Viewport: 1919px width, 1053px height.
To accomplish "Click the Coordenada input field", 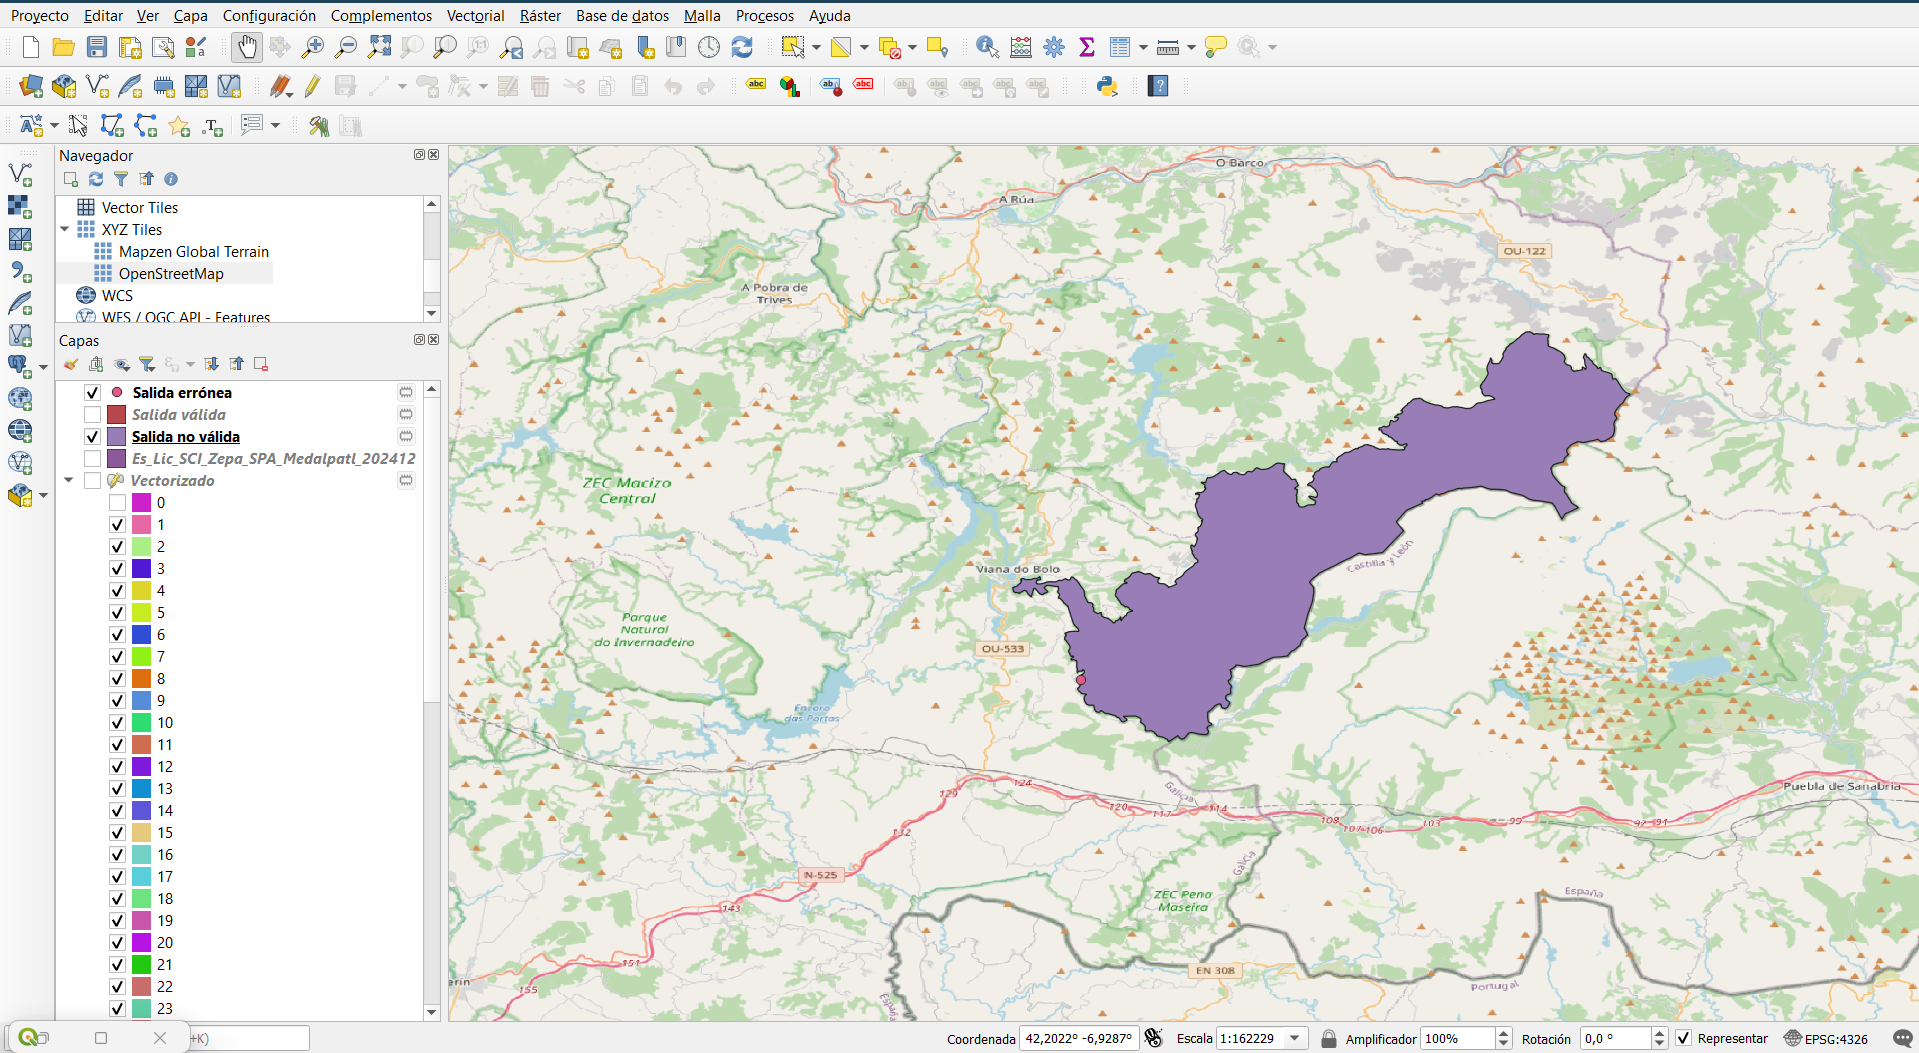I will click(x=1078, y=1038).
